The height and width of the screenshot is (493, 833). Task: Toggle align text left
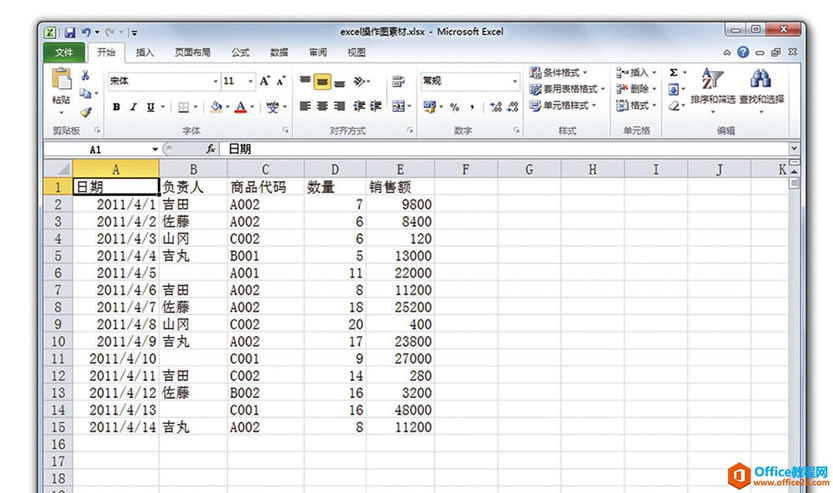(x=305, y=106)
